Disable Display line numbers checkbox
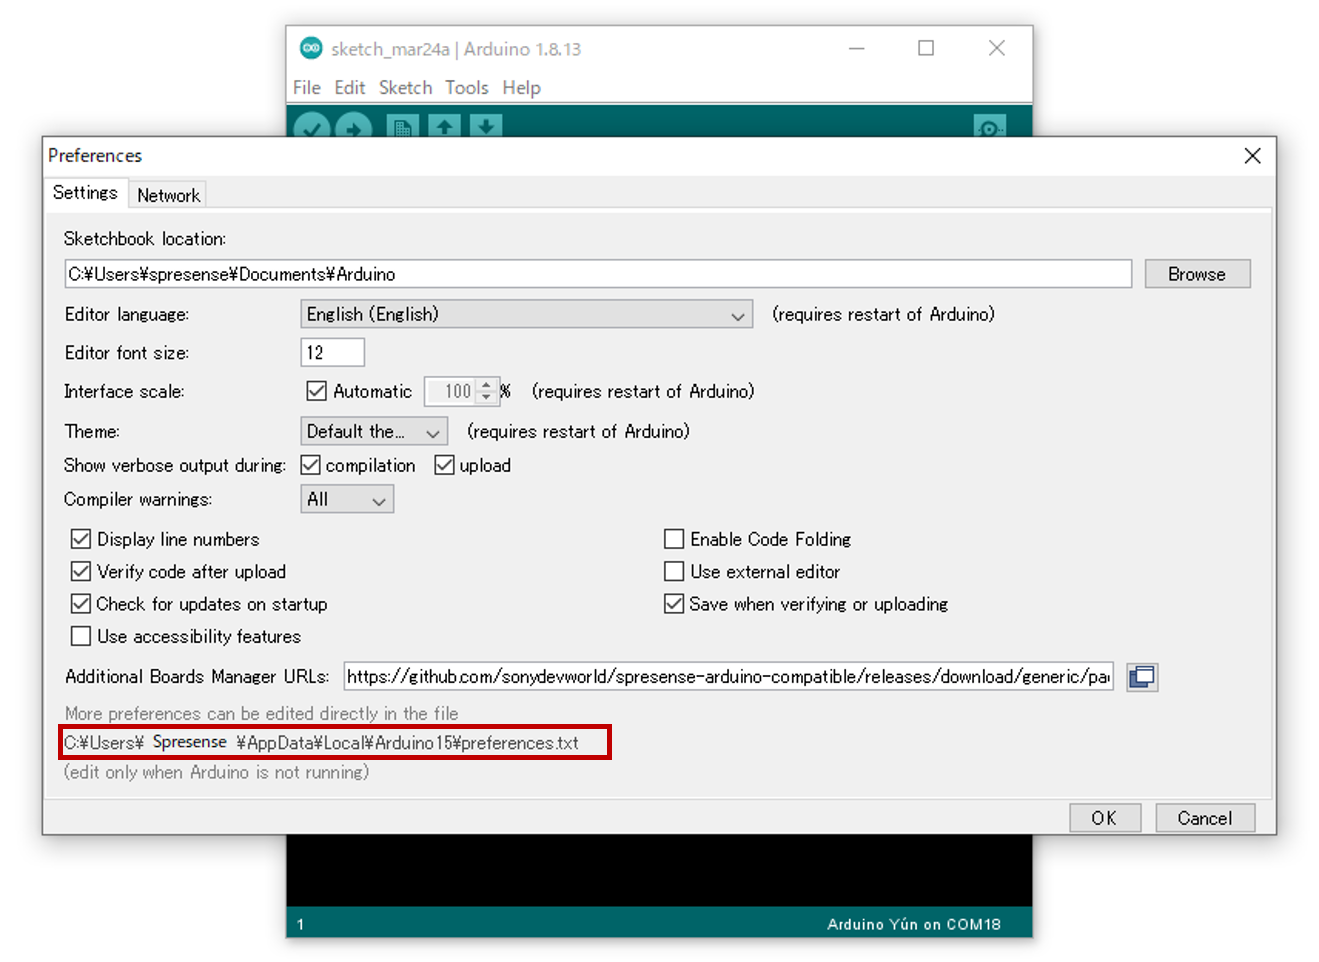The width and height of the screenshot is (1319, 962). pyautogui.click(x=81, y=539)
